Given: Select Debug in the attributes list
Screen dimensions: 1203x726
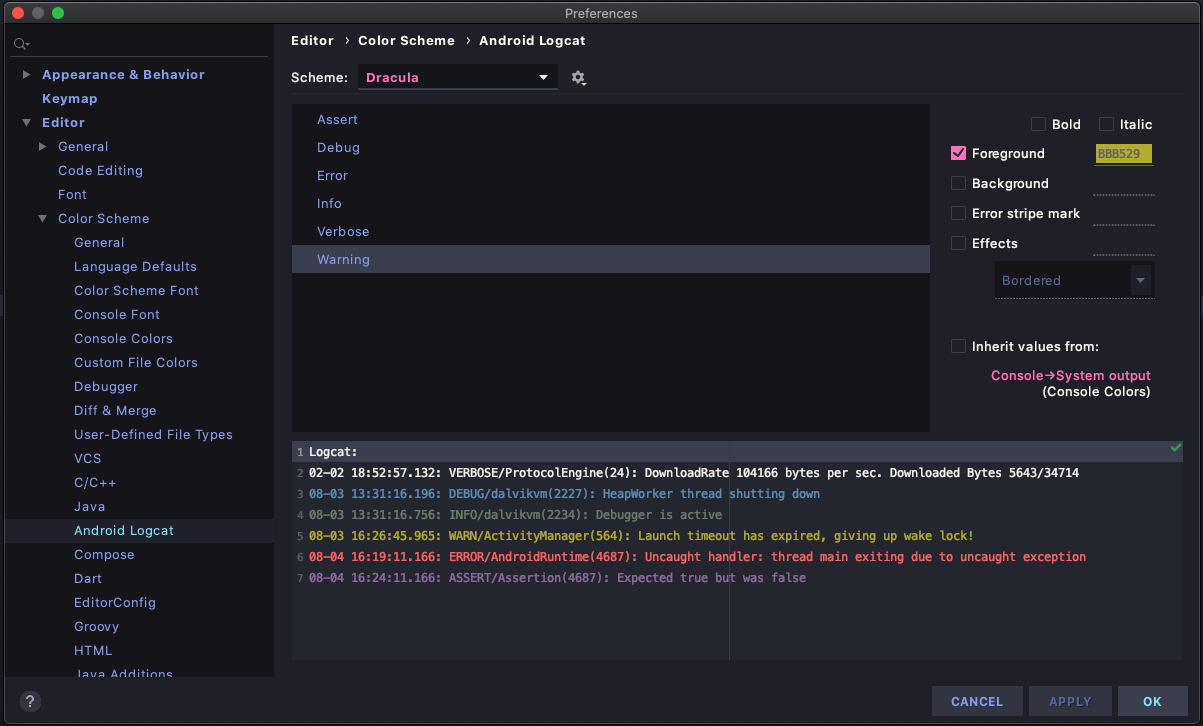Looking at the screenshot, I should pyautogui.click(x=610, y=148).
